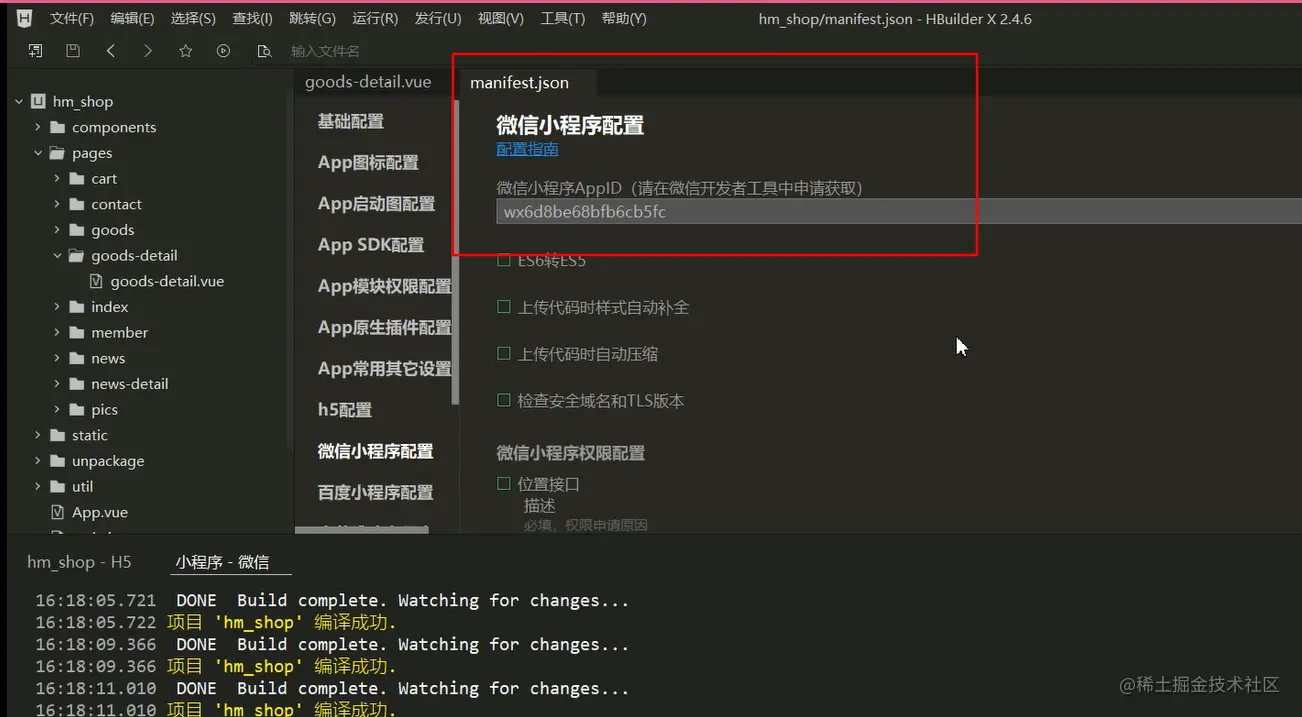
Task: Click the 16:18:09.366 编译成功 log line
Action: (216, 666)
